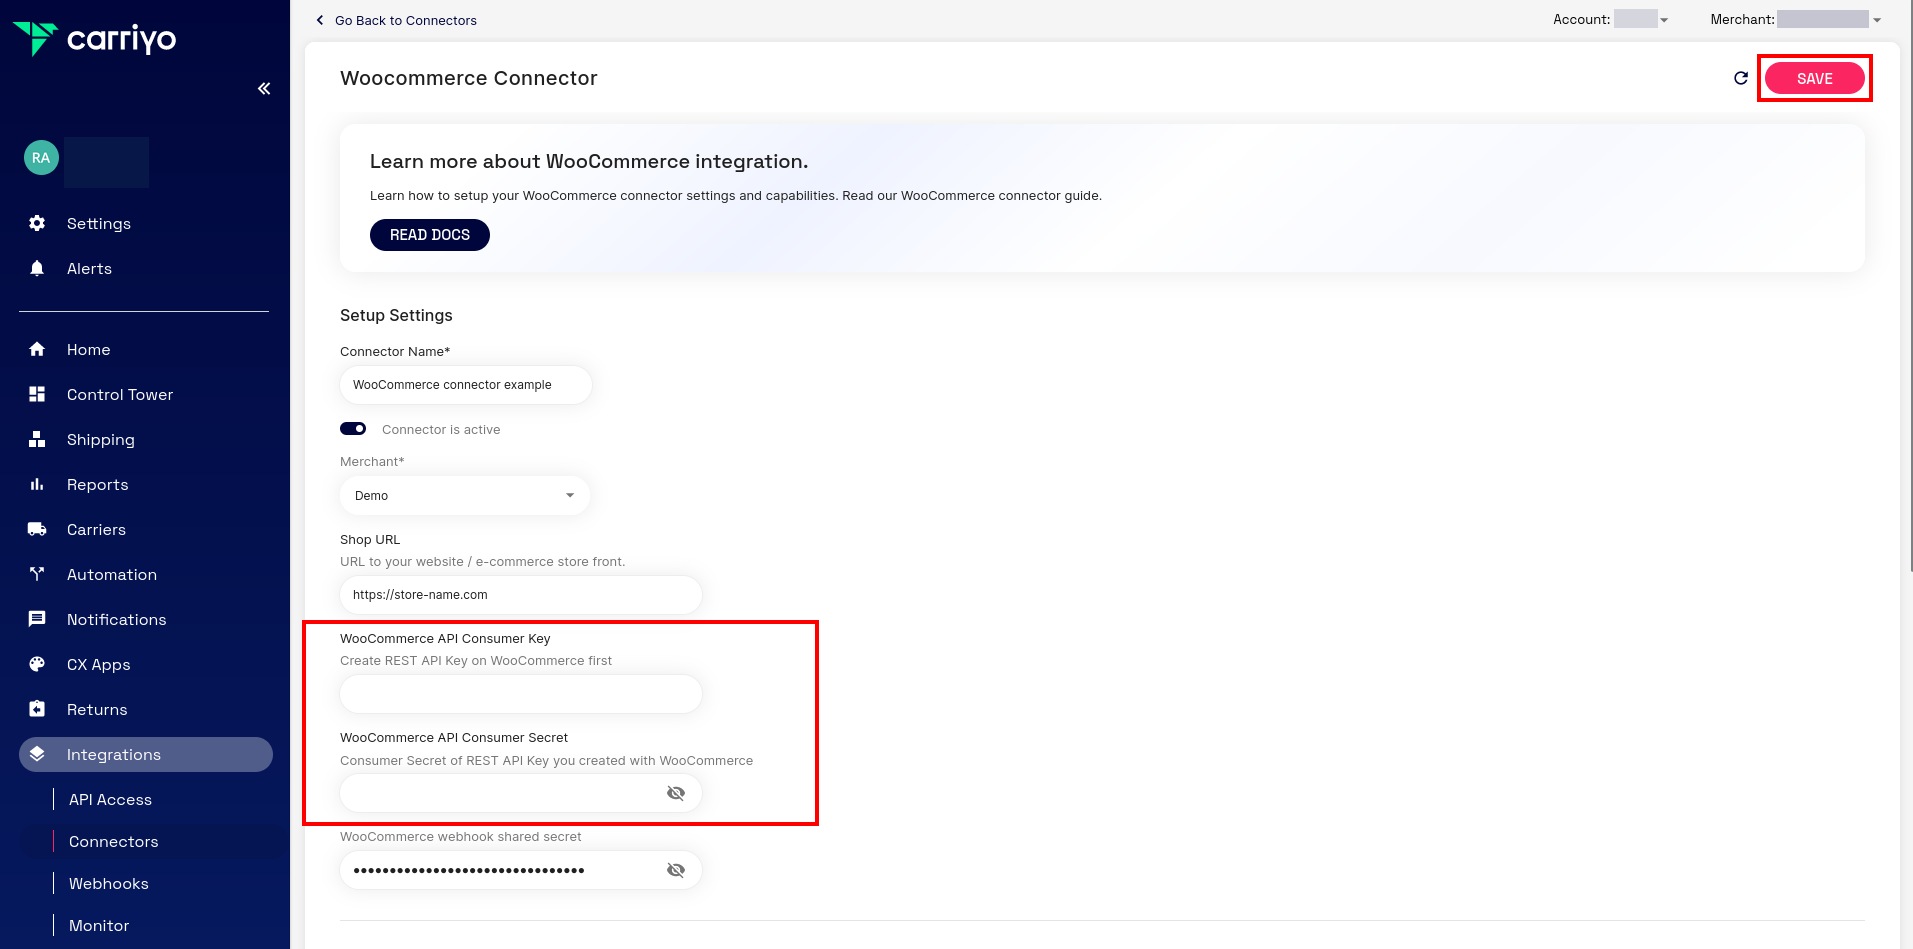The image size is (1913, 949).
Task: Open API Access submenu item
Action: point(111,799)
